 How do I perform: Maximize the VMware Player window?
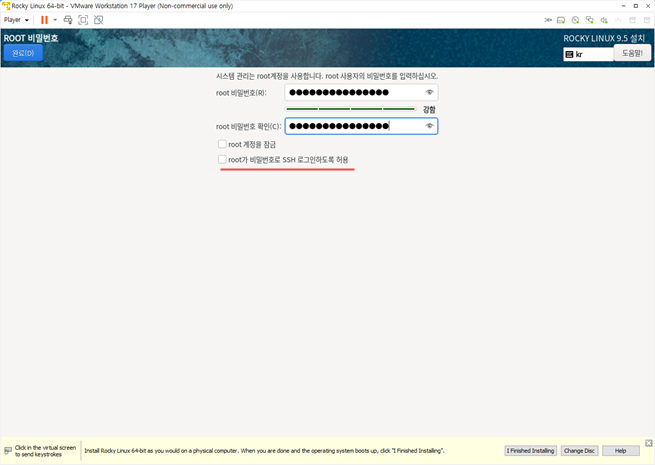(x=636, y=6)
